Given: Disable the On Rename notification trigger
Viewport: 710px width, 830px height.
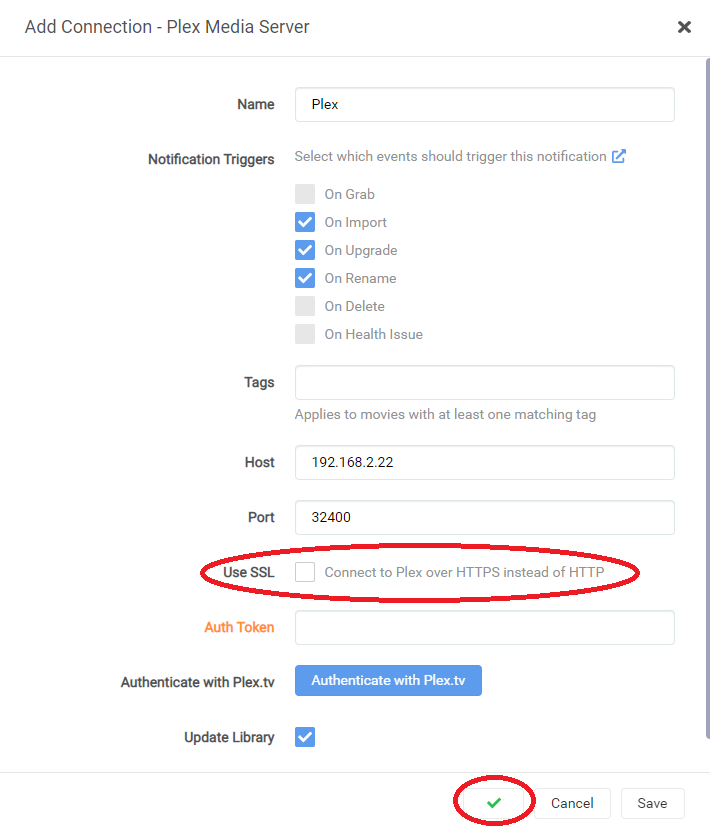Looking at the screenshot, I should pyautogui.click(x=305, y=278).
